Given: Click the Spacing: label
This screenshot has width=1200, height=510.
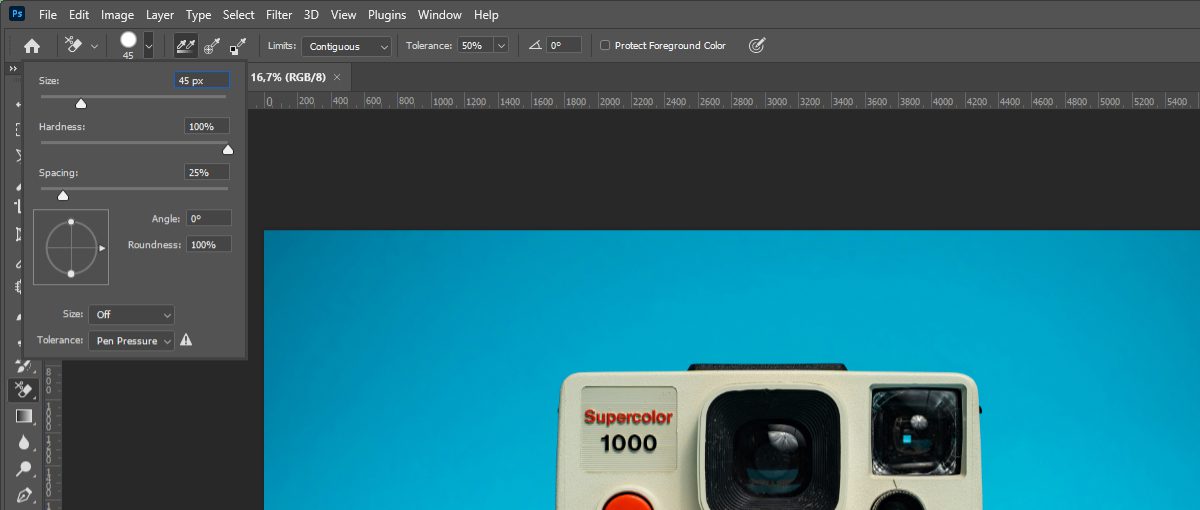Looking at the screenshot, I should click(58, 173).
